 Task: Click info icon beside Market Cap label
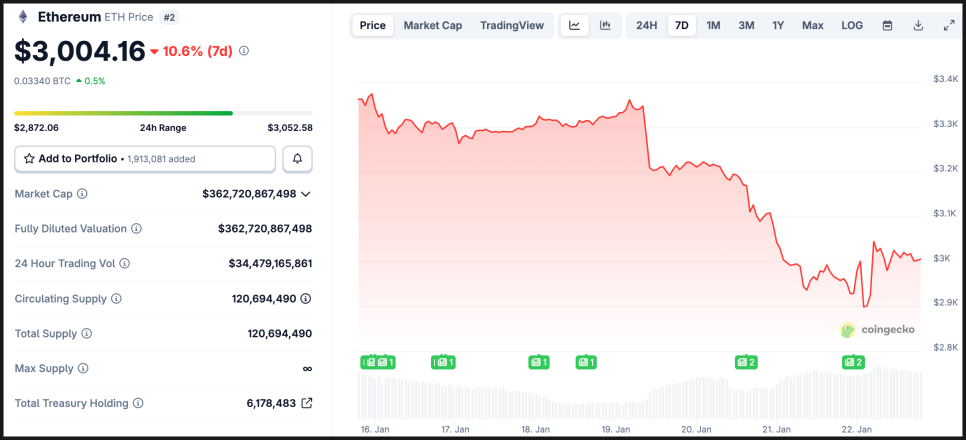(82, 194)
